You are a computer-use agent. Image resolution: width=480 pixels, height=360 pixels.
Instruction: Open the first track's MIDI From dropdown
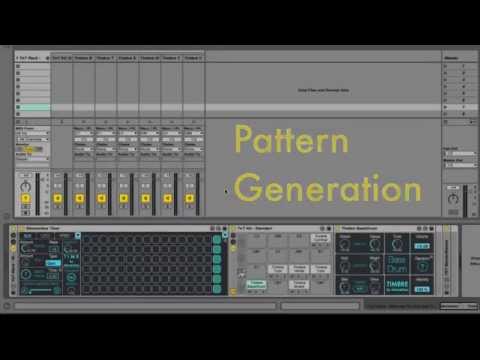click(x=33, y=133)
